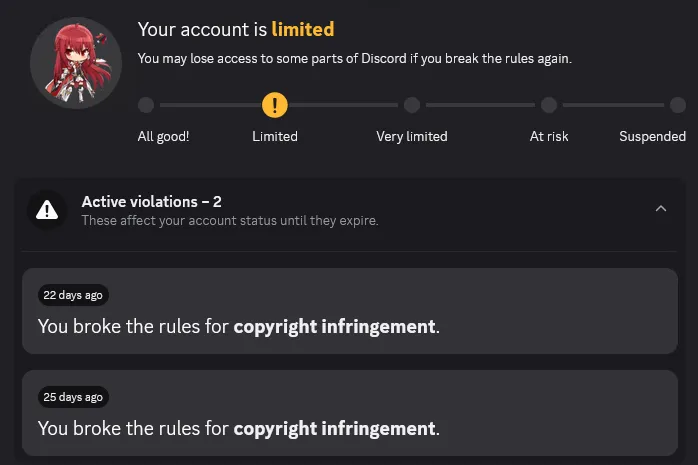Screen dimensions: 698x465
Task: Open the violation from 22 days ago
Action: pyautogui.click(x=350, y=311)
